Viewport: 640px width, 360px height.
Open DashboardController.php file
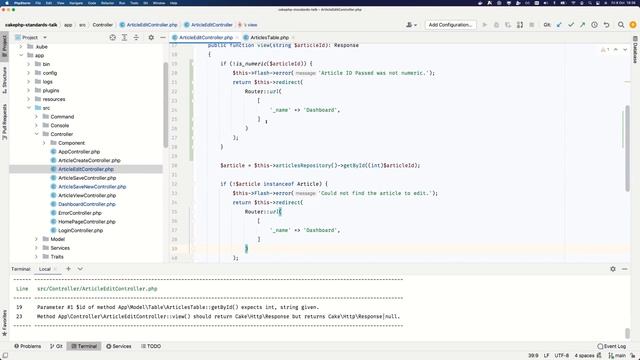tap(87, 204)
